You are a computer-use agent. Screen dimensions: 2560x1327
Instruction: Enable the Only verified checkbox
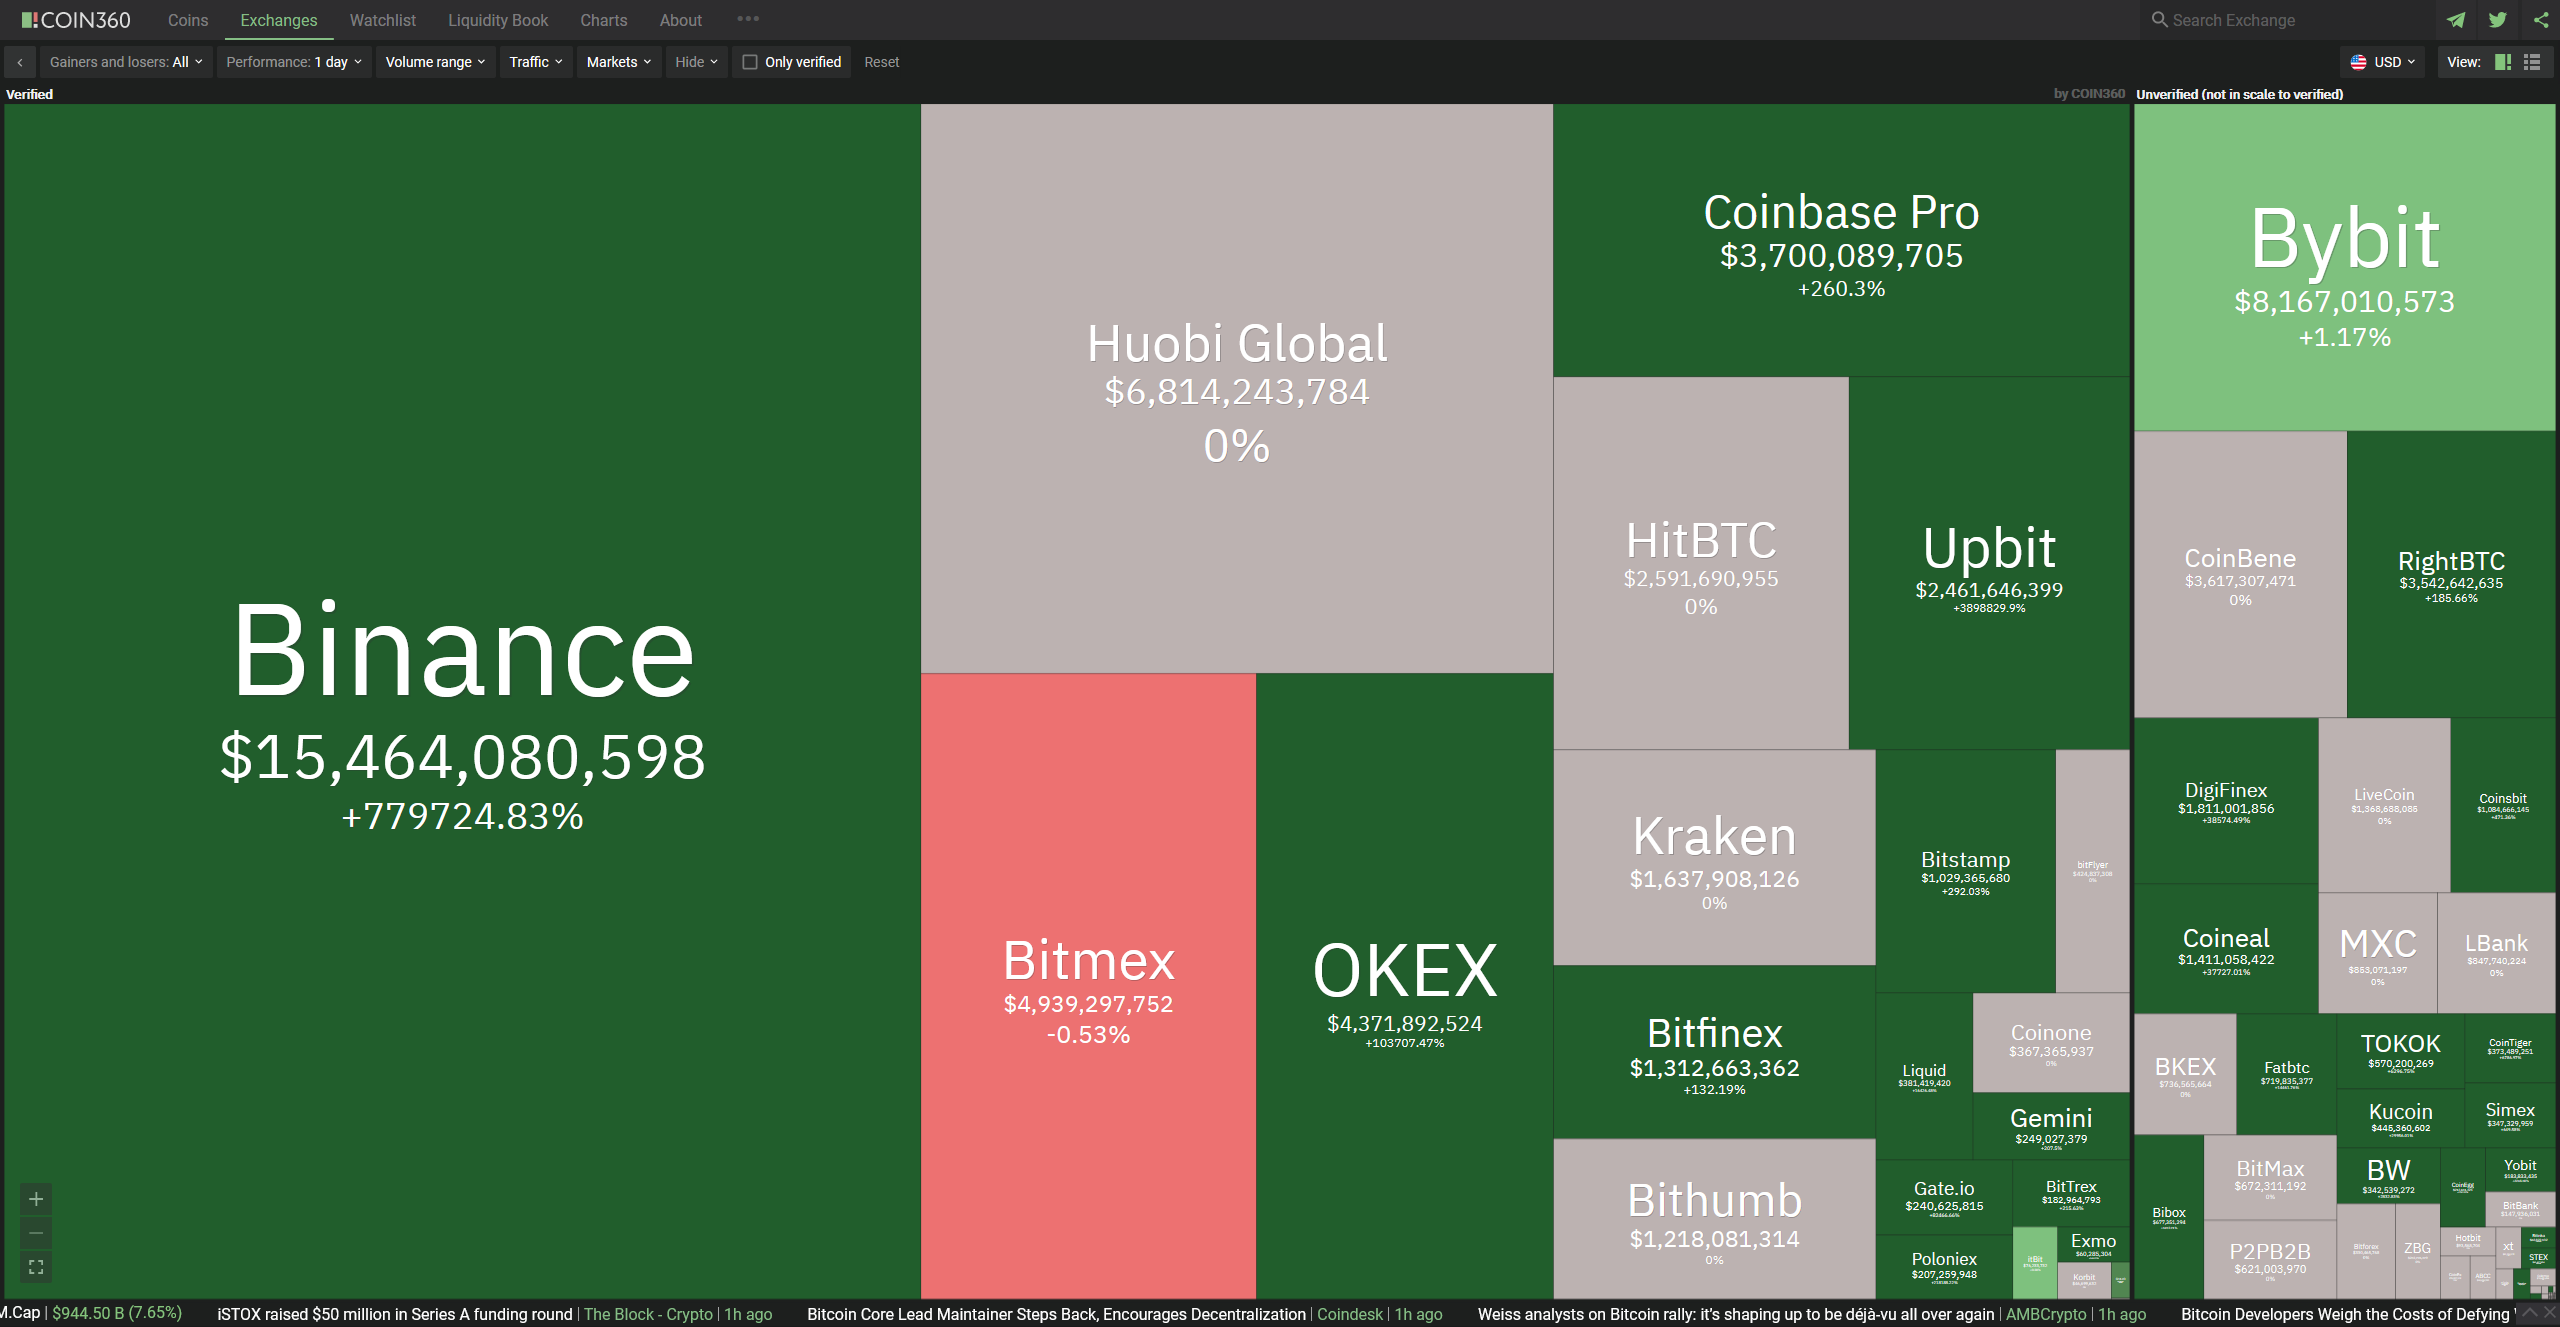(750, 62)
